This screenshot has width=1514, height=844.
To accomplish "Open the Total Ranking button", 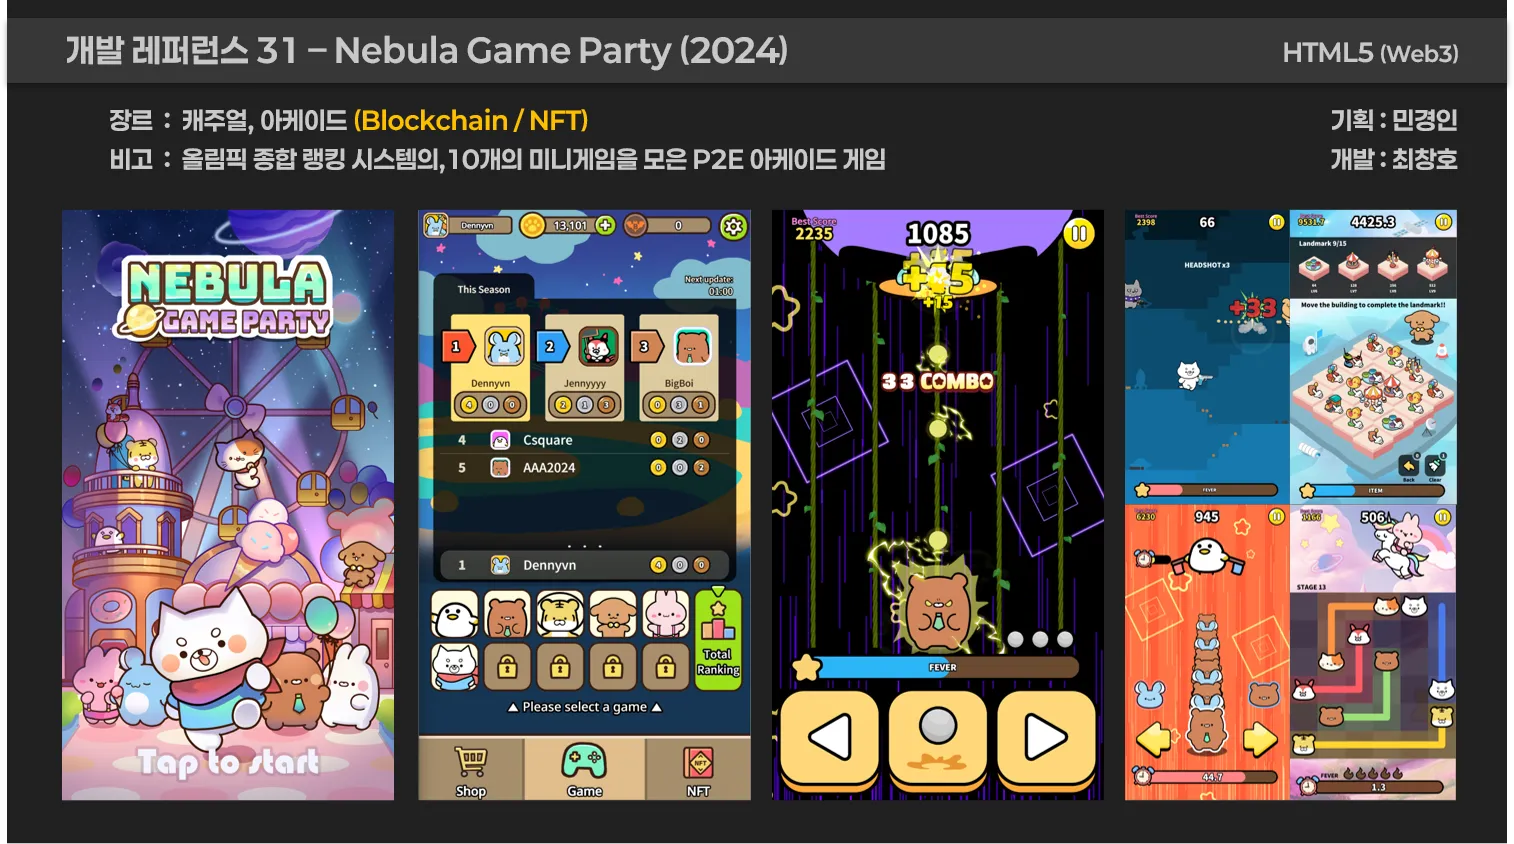I will point(718,640).
